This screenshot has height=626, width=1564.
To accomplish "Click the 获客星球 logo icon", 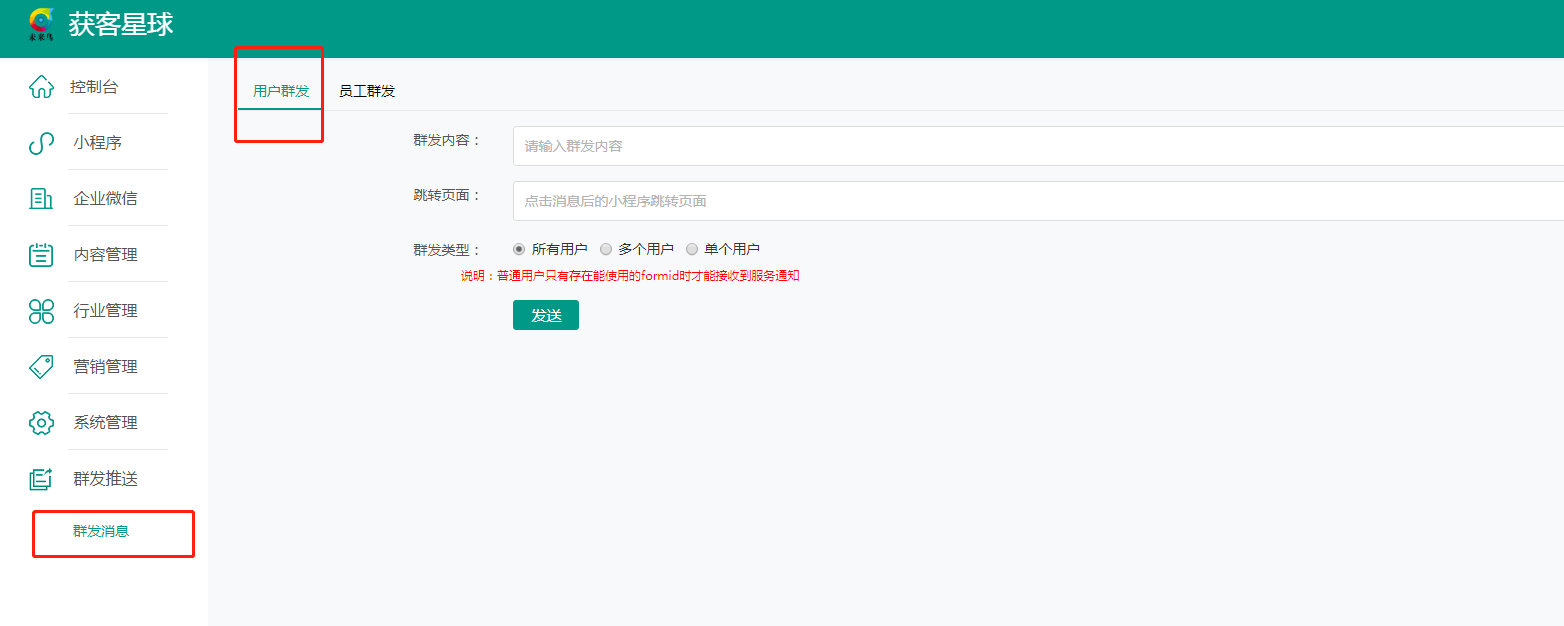I will 42,24.
